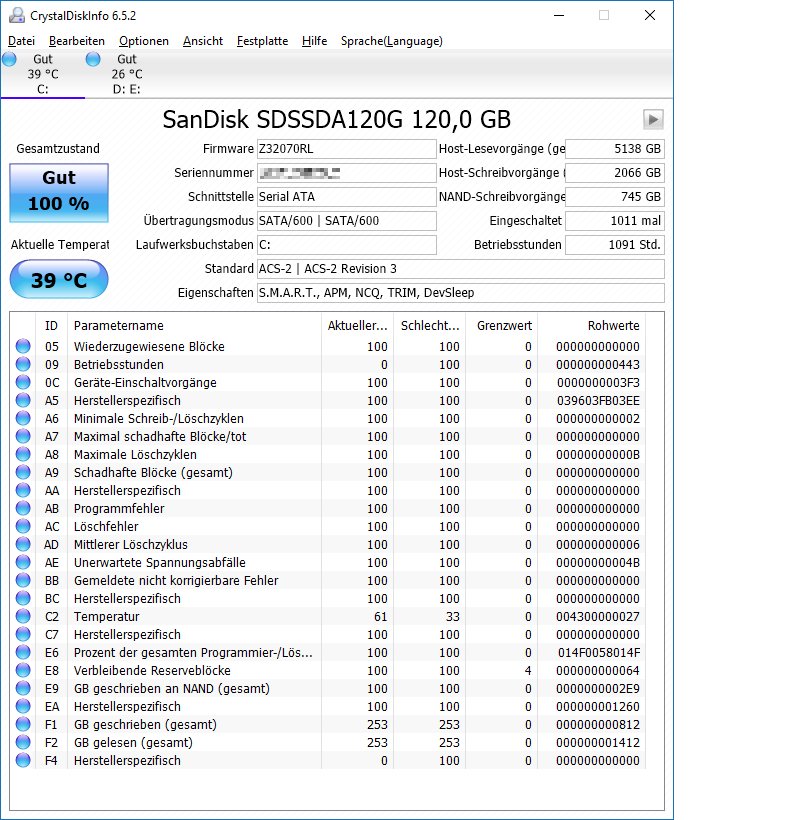Select raw value 039603FB03EE
This screenshot has height=820, width=800.
pyautogui.click(x=598, y=401)
